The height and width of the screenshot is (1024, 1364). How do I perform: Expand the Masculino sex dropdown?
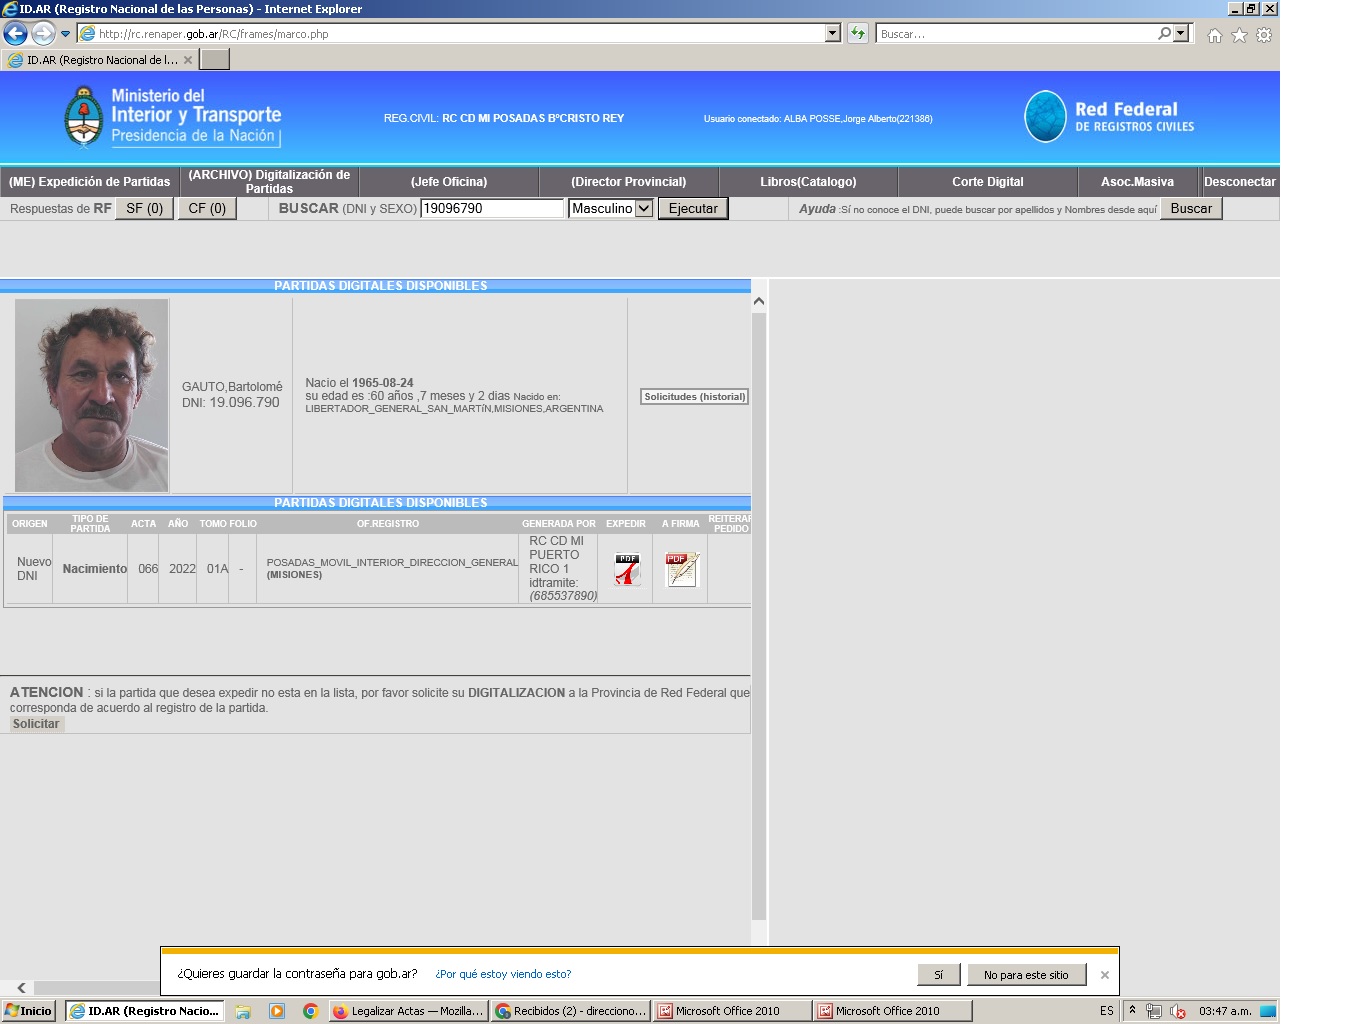click(644, 209)
